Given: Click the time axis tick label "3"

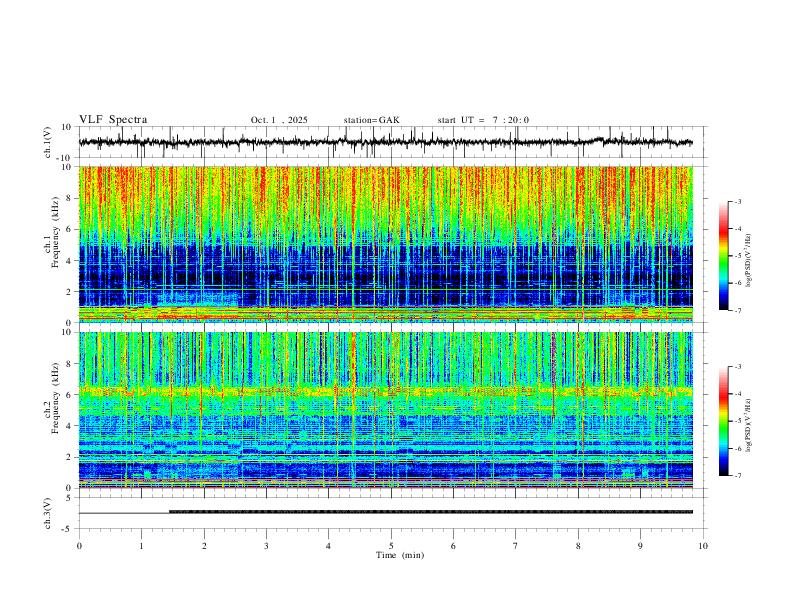Looking at the screenshot, I should click(x=266, y=546).
